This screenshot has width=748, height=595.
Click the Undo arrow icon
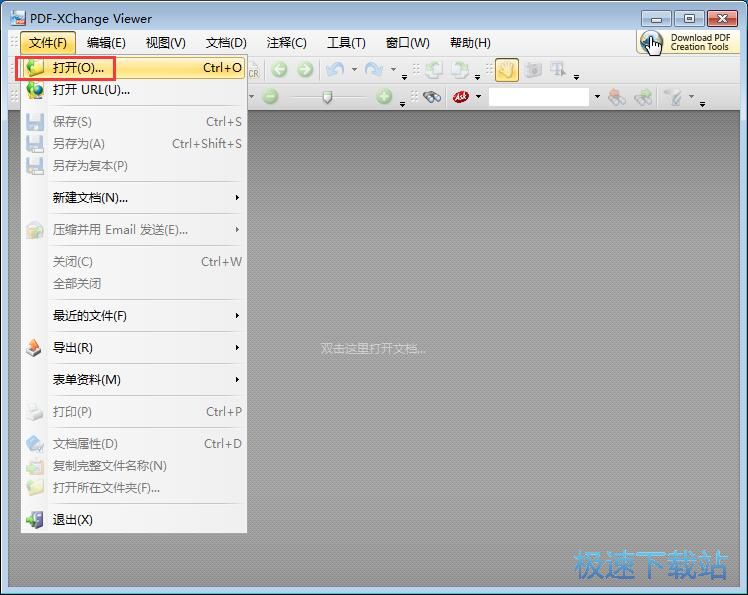[335, 70]
